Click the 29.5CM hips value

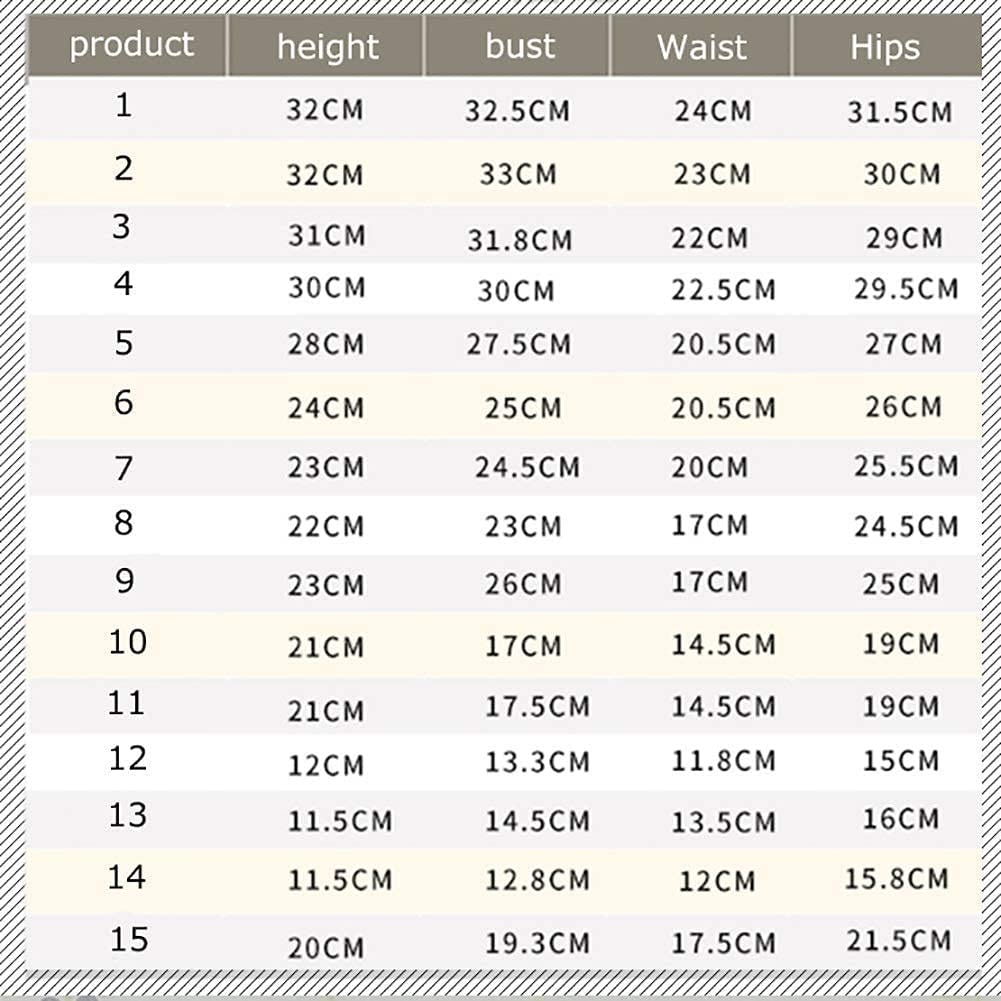907,289
